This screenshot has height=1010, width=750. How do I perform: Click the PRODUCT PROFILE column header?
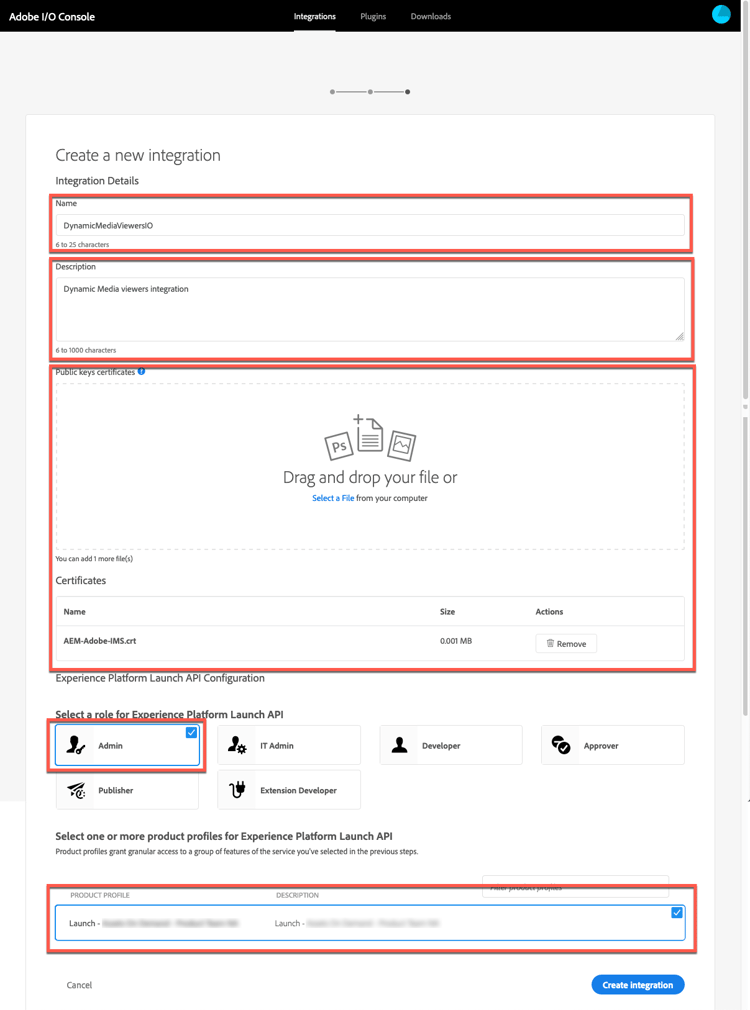[x=100, y=895]
